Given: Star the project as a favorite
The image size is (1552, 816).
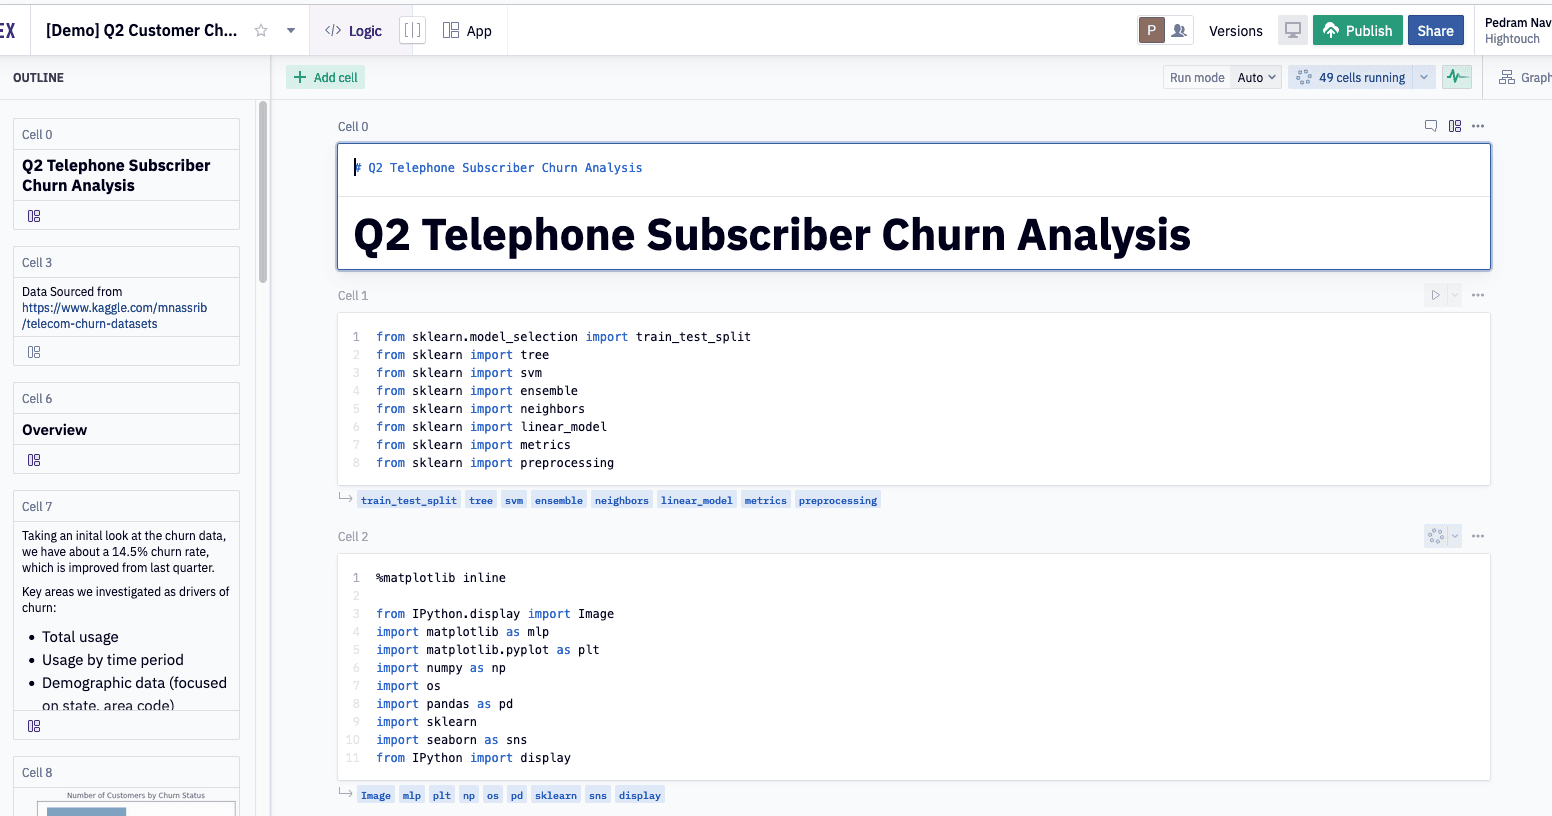Looking at the screenshot, I should pyautogui.click(x=261, y=31).
